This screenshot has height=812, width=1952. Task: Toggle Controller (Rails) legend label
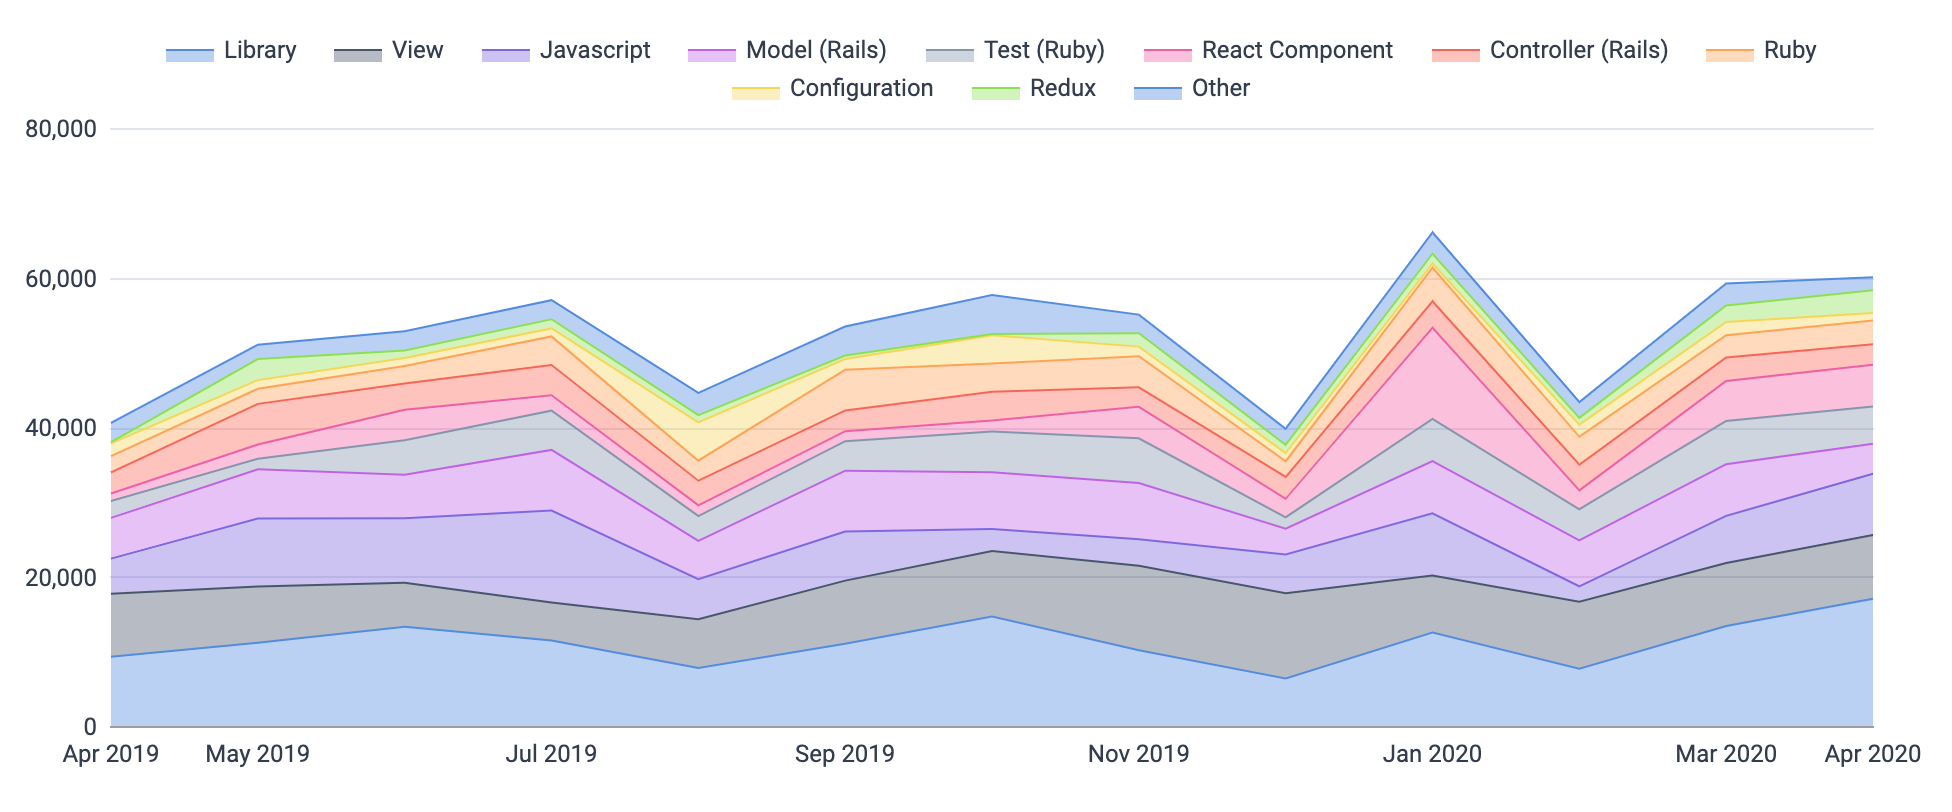pyautogui.click(x=1578, y=51)
